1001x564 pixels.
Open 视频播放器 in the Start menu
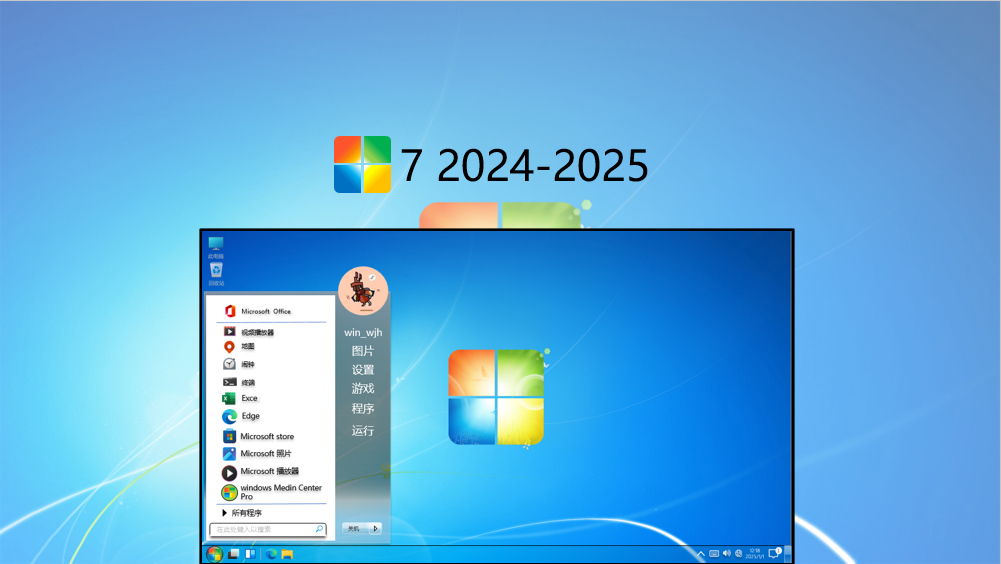pos(249,332)
